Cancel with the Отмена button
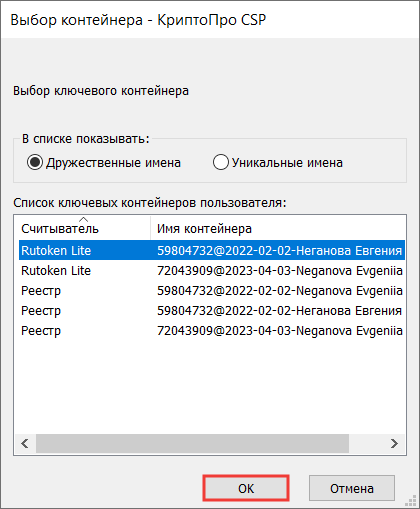 (x=352, y=488)
